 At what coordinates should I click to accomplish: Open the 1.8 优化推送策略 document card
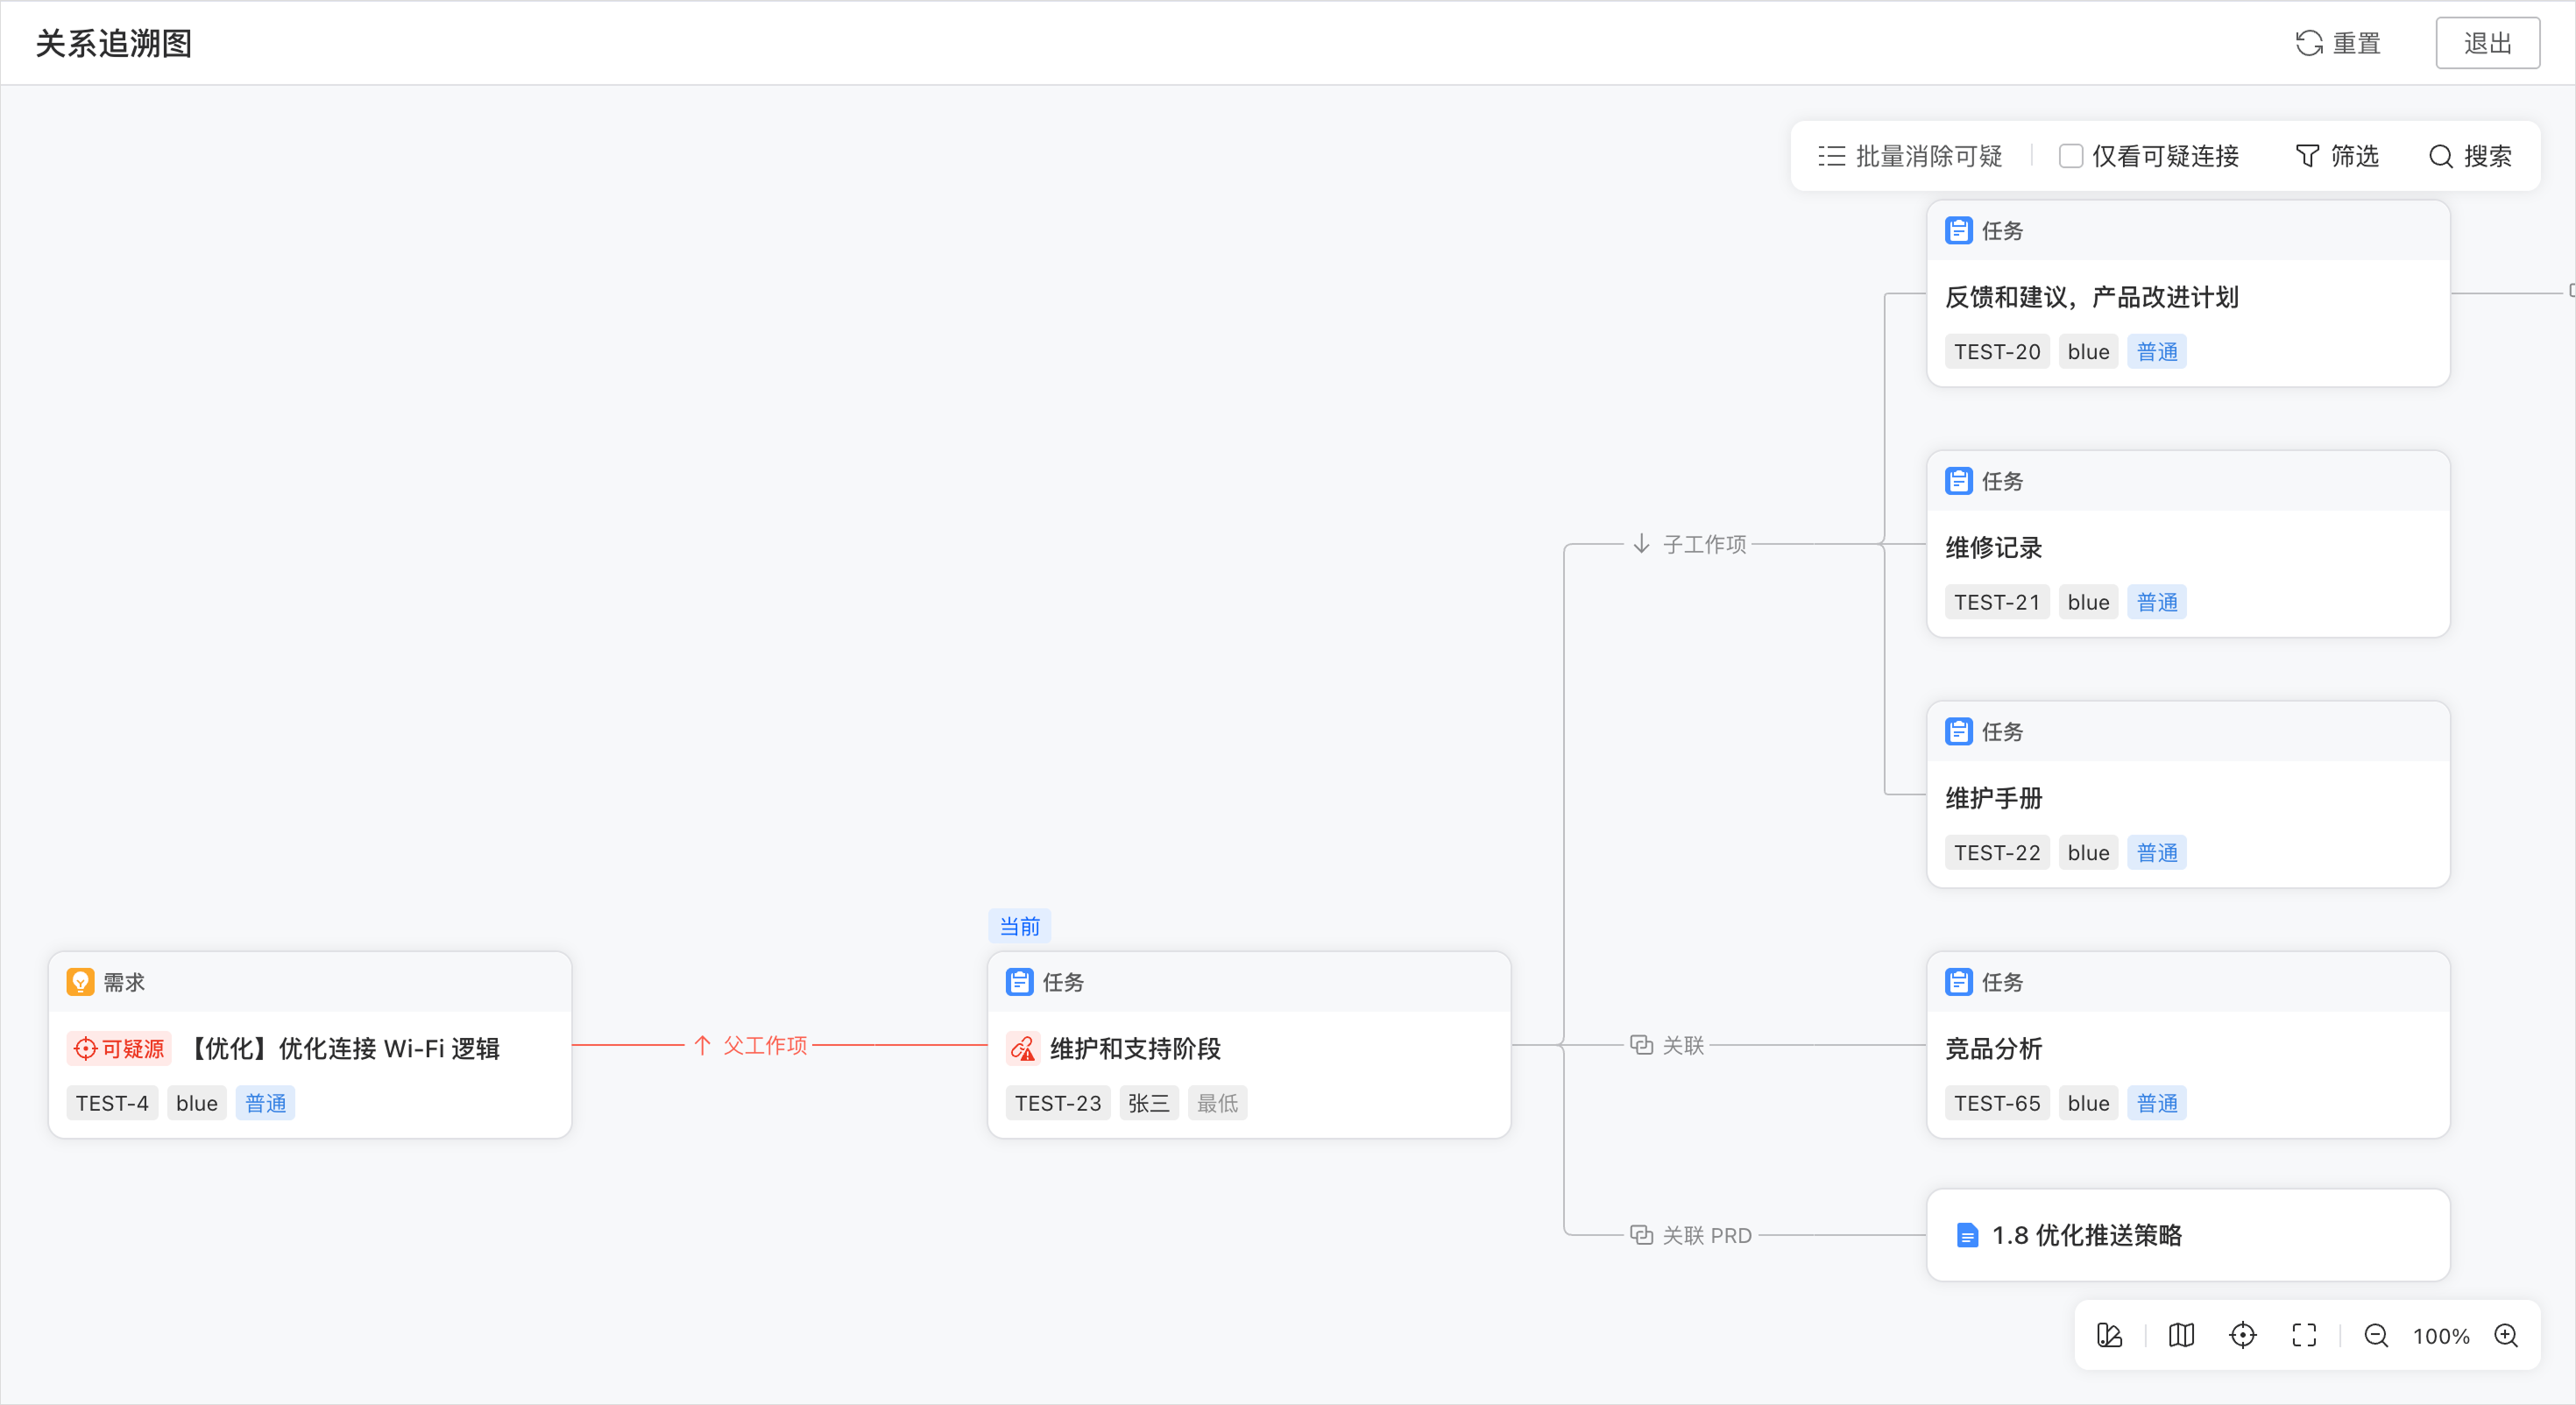click(2188, 1235)
